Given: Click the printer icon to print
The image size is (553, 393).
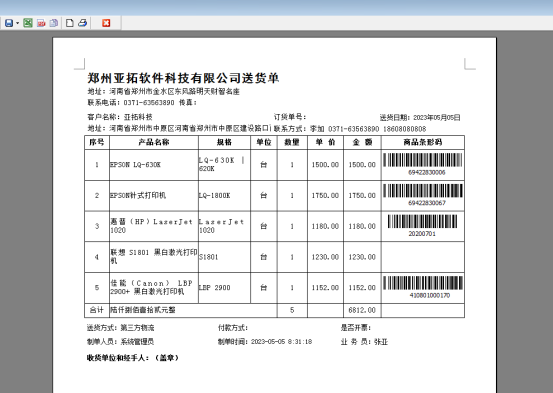Looking at the screenshot, I should coord(83,23).
